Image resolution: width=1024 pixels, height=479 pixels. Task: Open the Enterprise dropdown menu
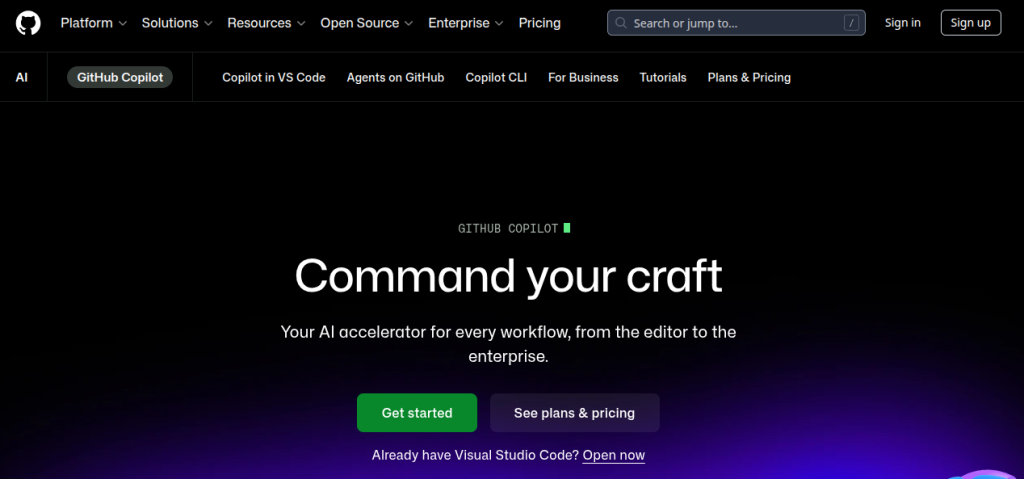click(466, 23)
